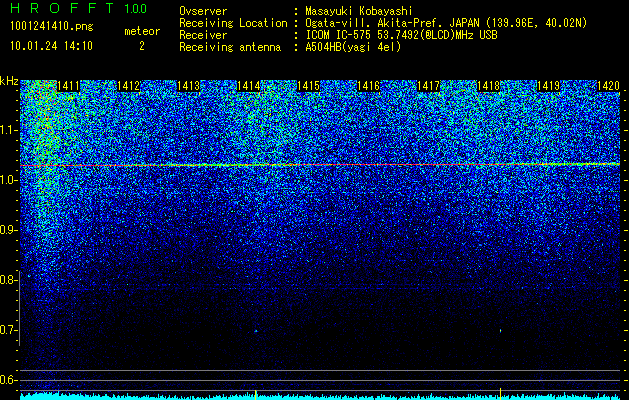Click the 0.9 kHz axis label
This screenshot has width=629, height=400.
tap(9, 230)
